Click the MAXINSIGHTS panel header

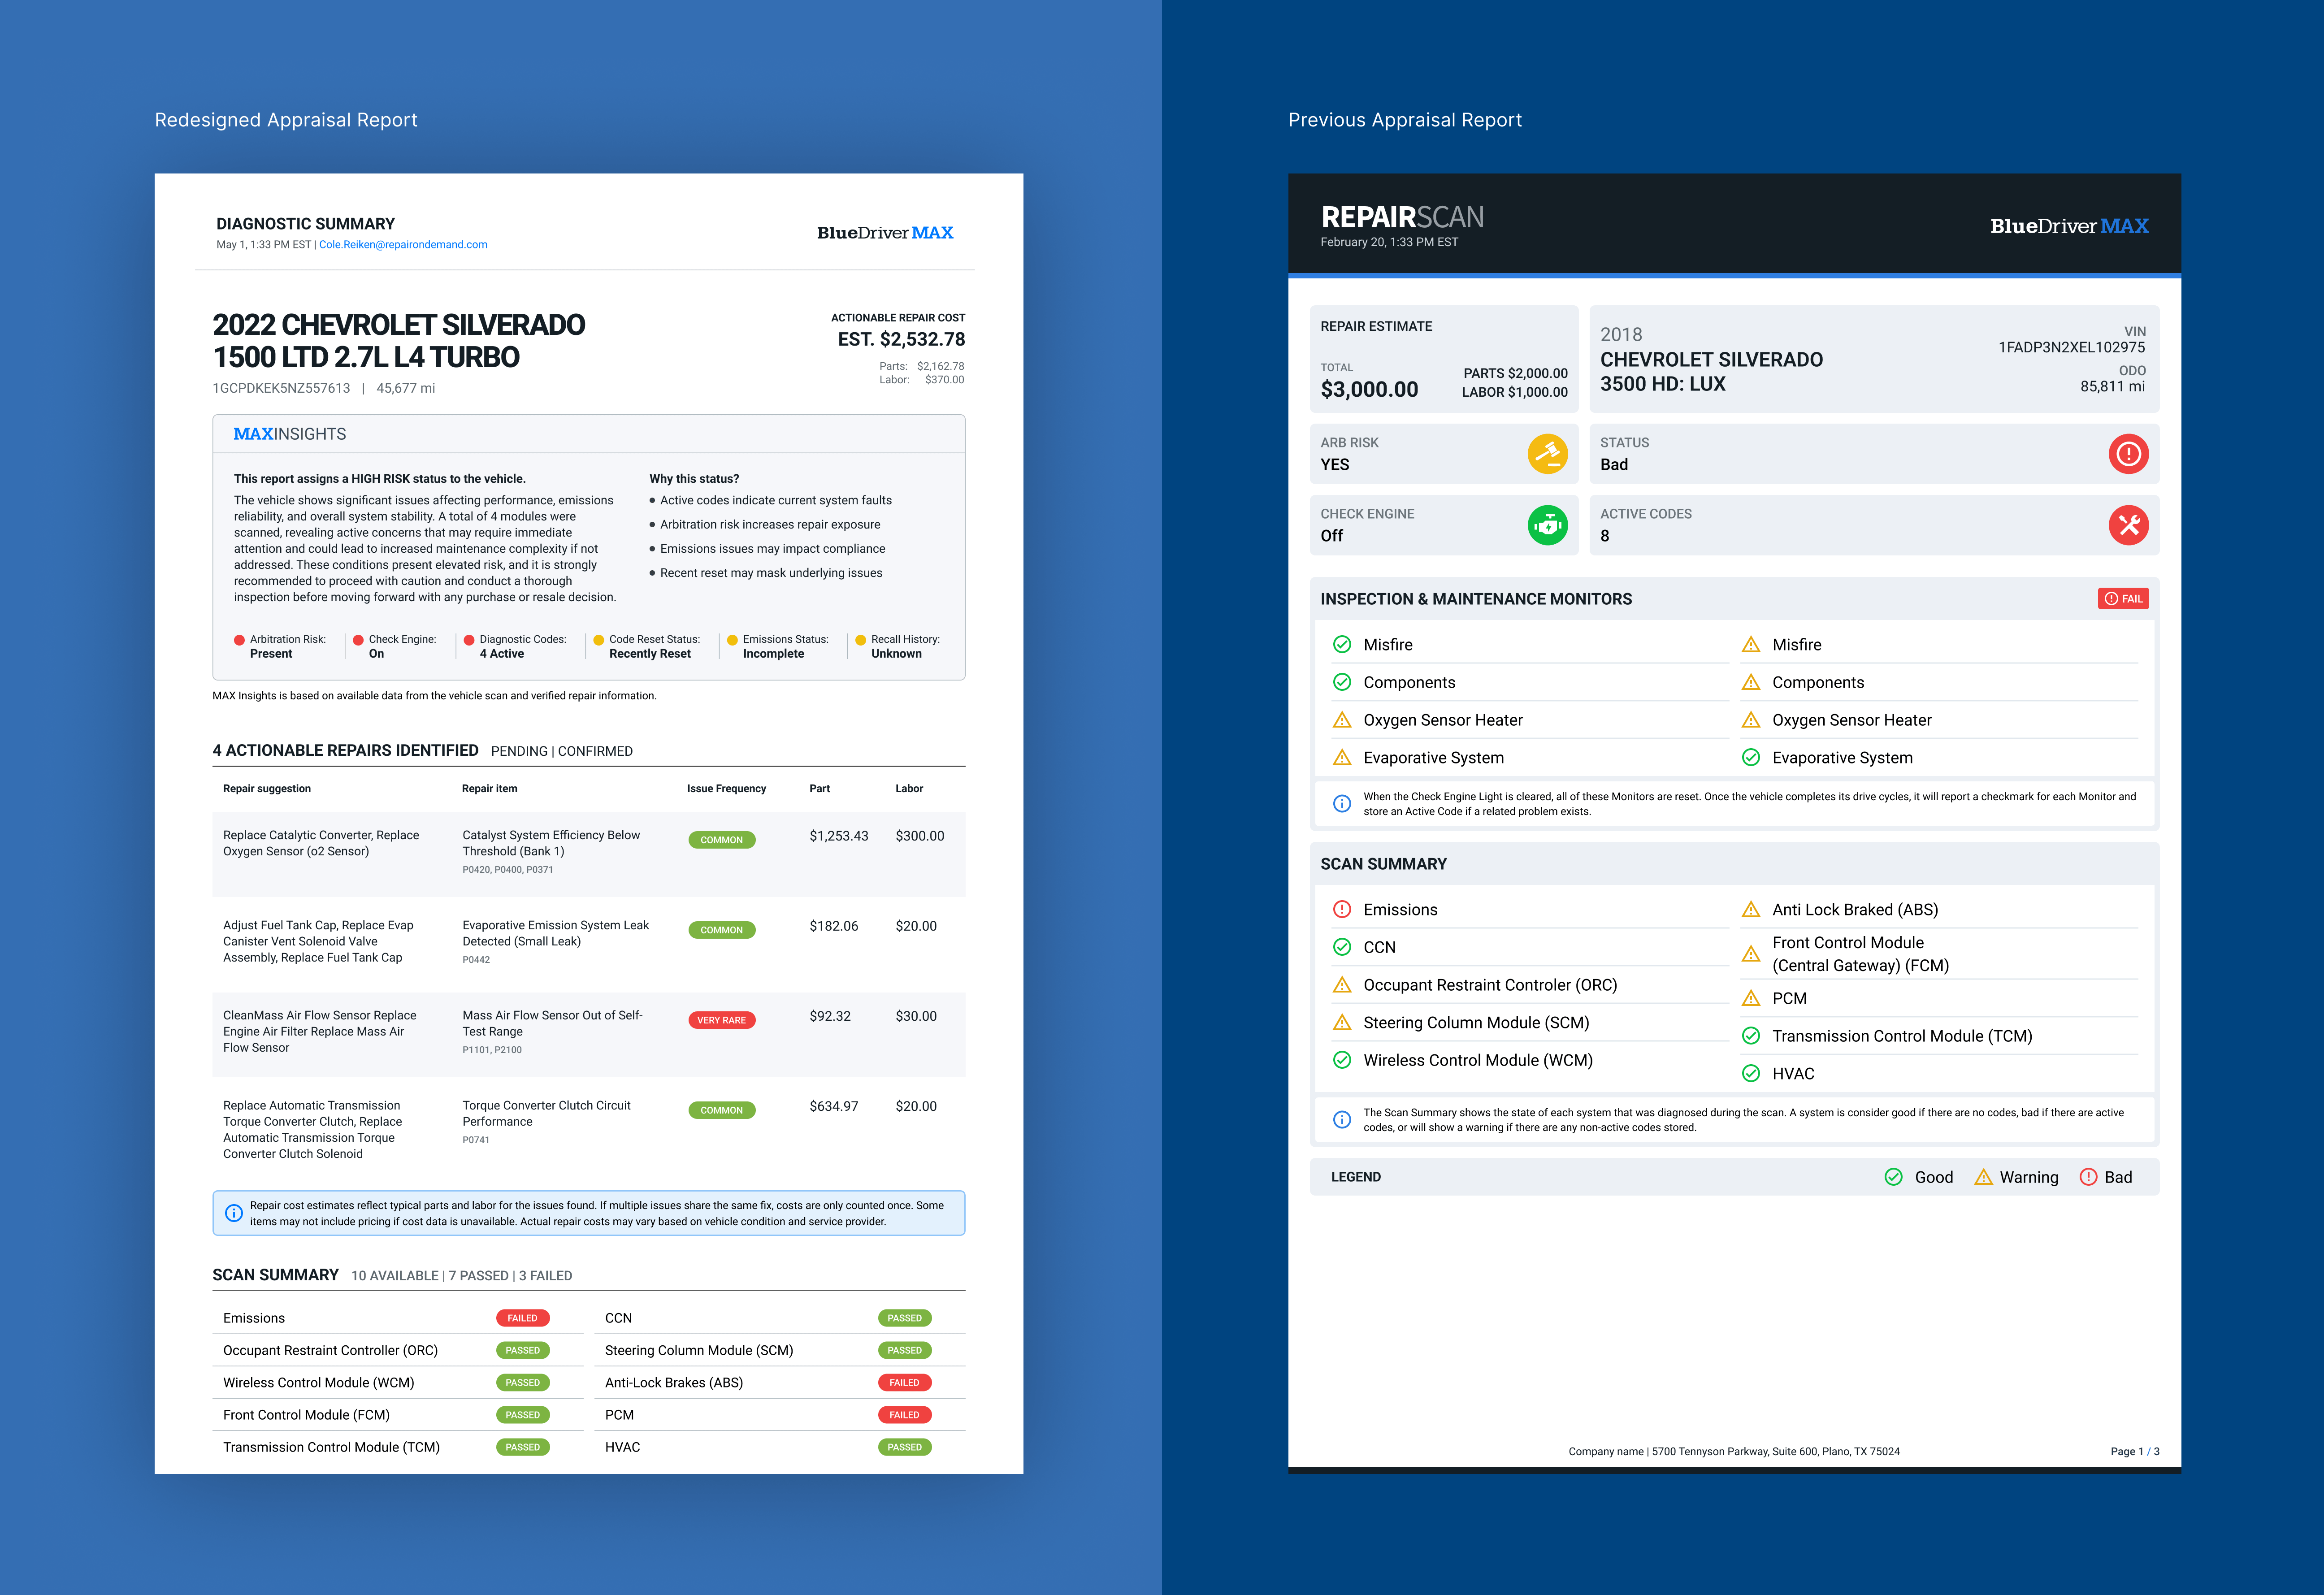point(588,434)
